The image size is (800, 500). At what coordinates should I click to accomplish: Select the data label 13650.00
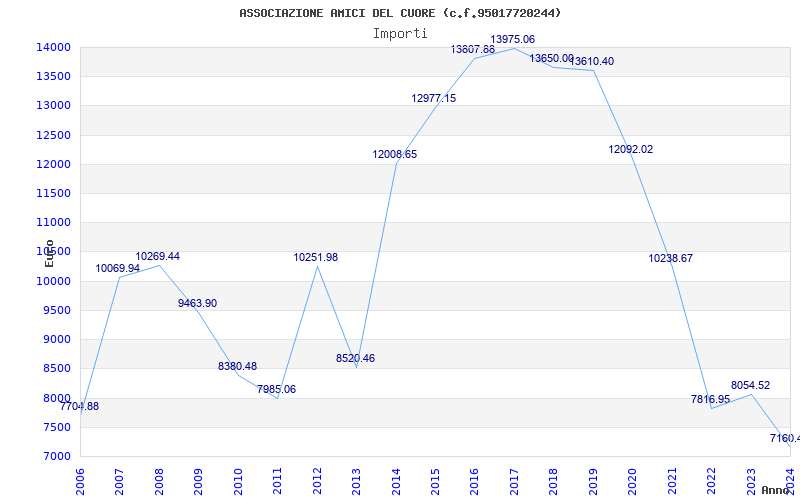pyautogui.click(x=552, y=59)
